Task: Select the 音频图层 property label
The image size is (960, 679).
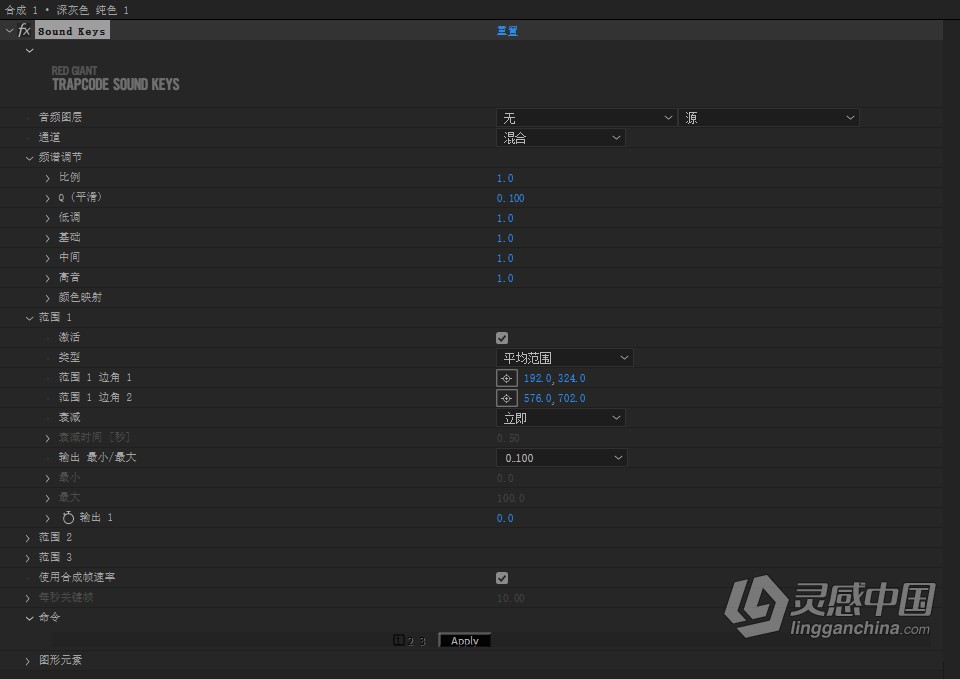Action: pos(60,117)
